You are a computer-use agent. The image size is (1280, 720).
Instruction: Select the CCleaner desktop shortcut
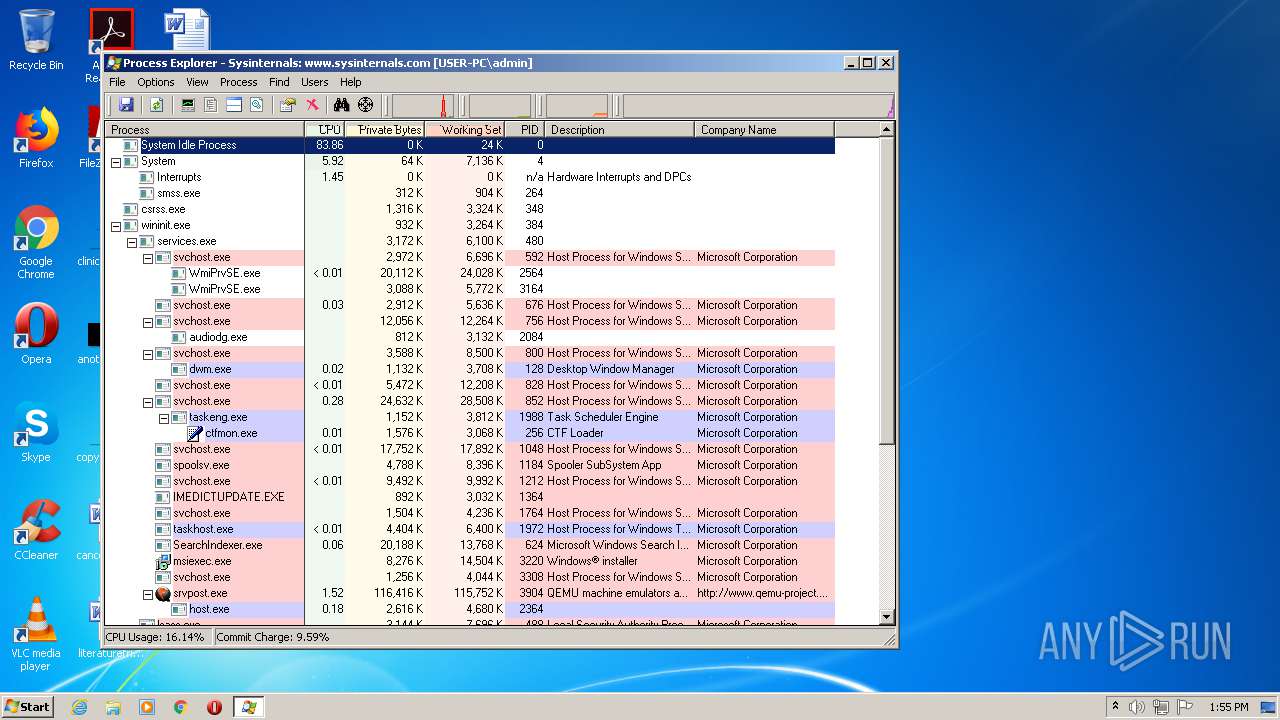[x=36, y=530]
